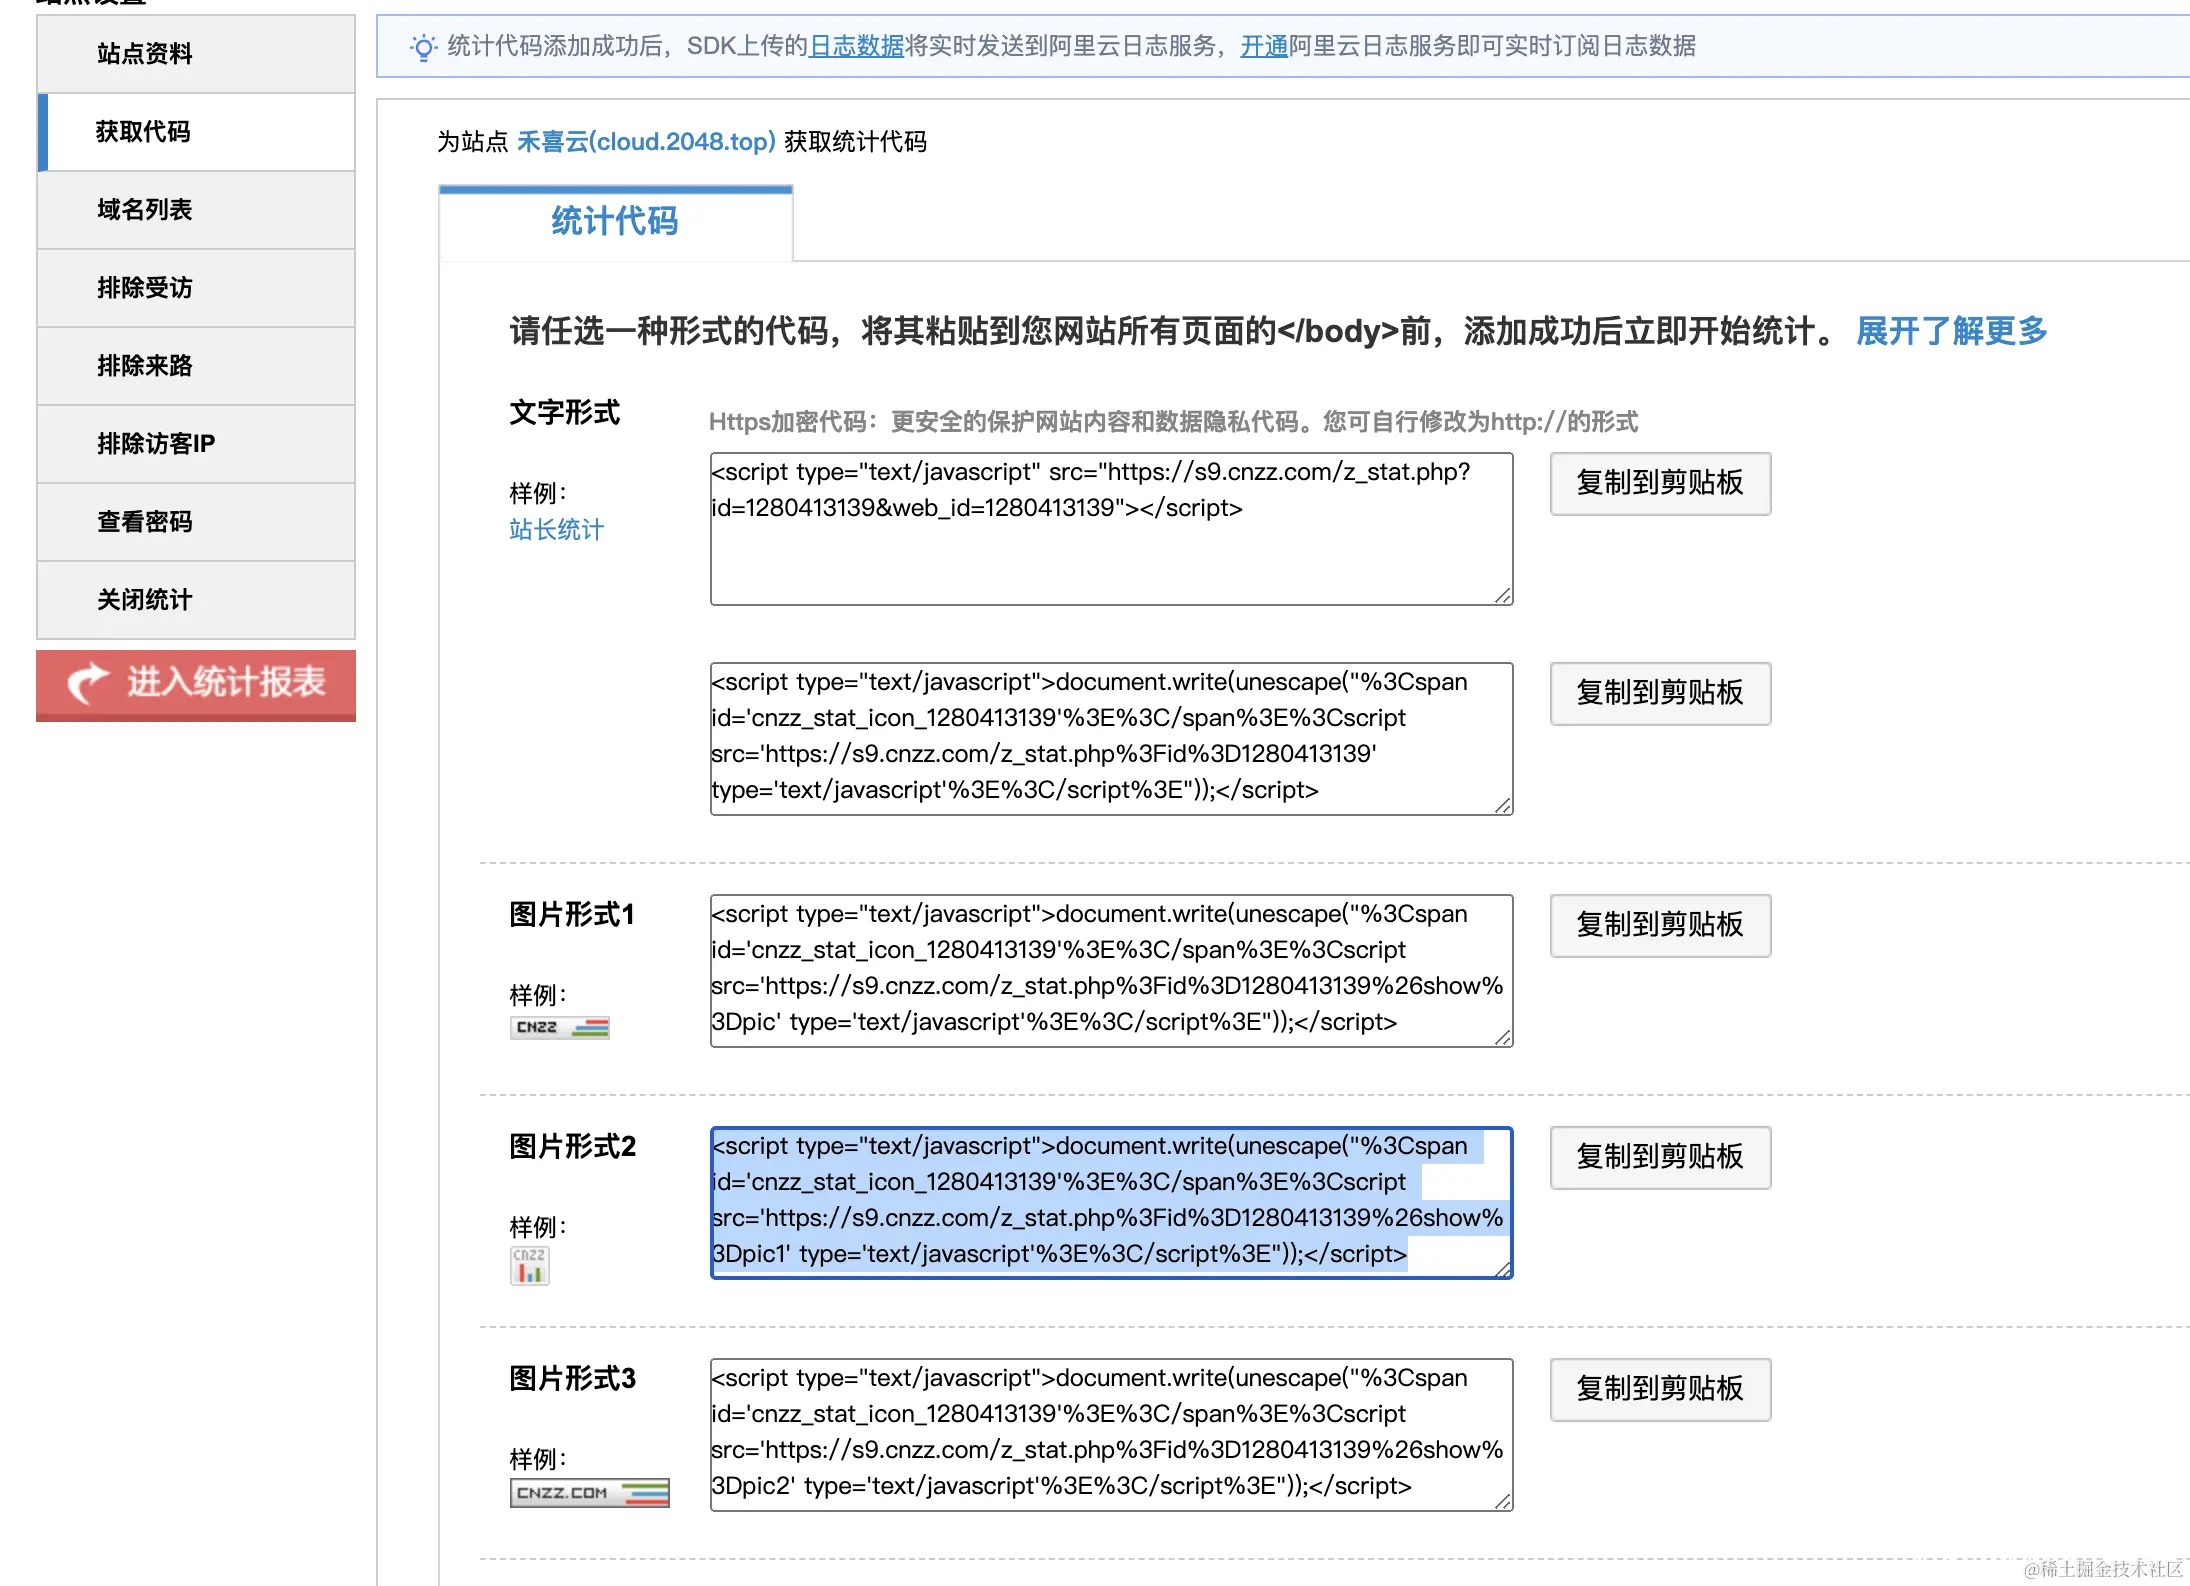Click resize handle of 图片形式1 textarea
This screenshot has height=1586, width=2190.
(1503, 1037)
